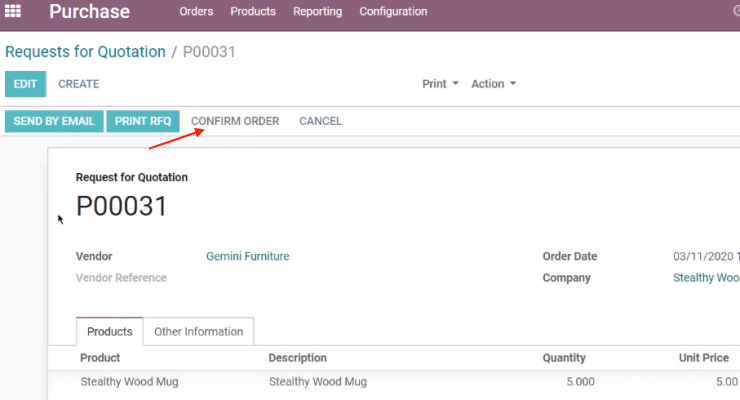Image resolution: width=740 pixels, height=400 pixels.
Task: Sort by Quantity column header
Action: point(564,358)
